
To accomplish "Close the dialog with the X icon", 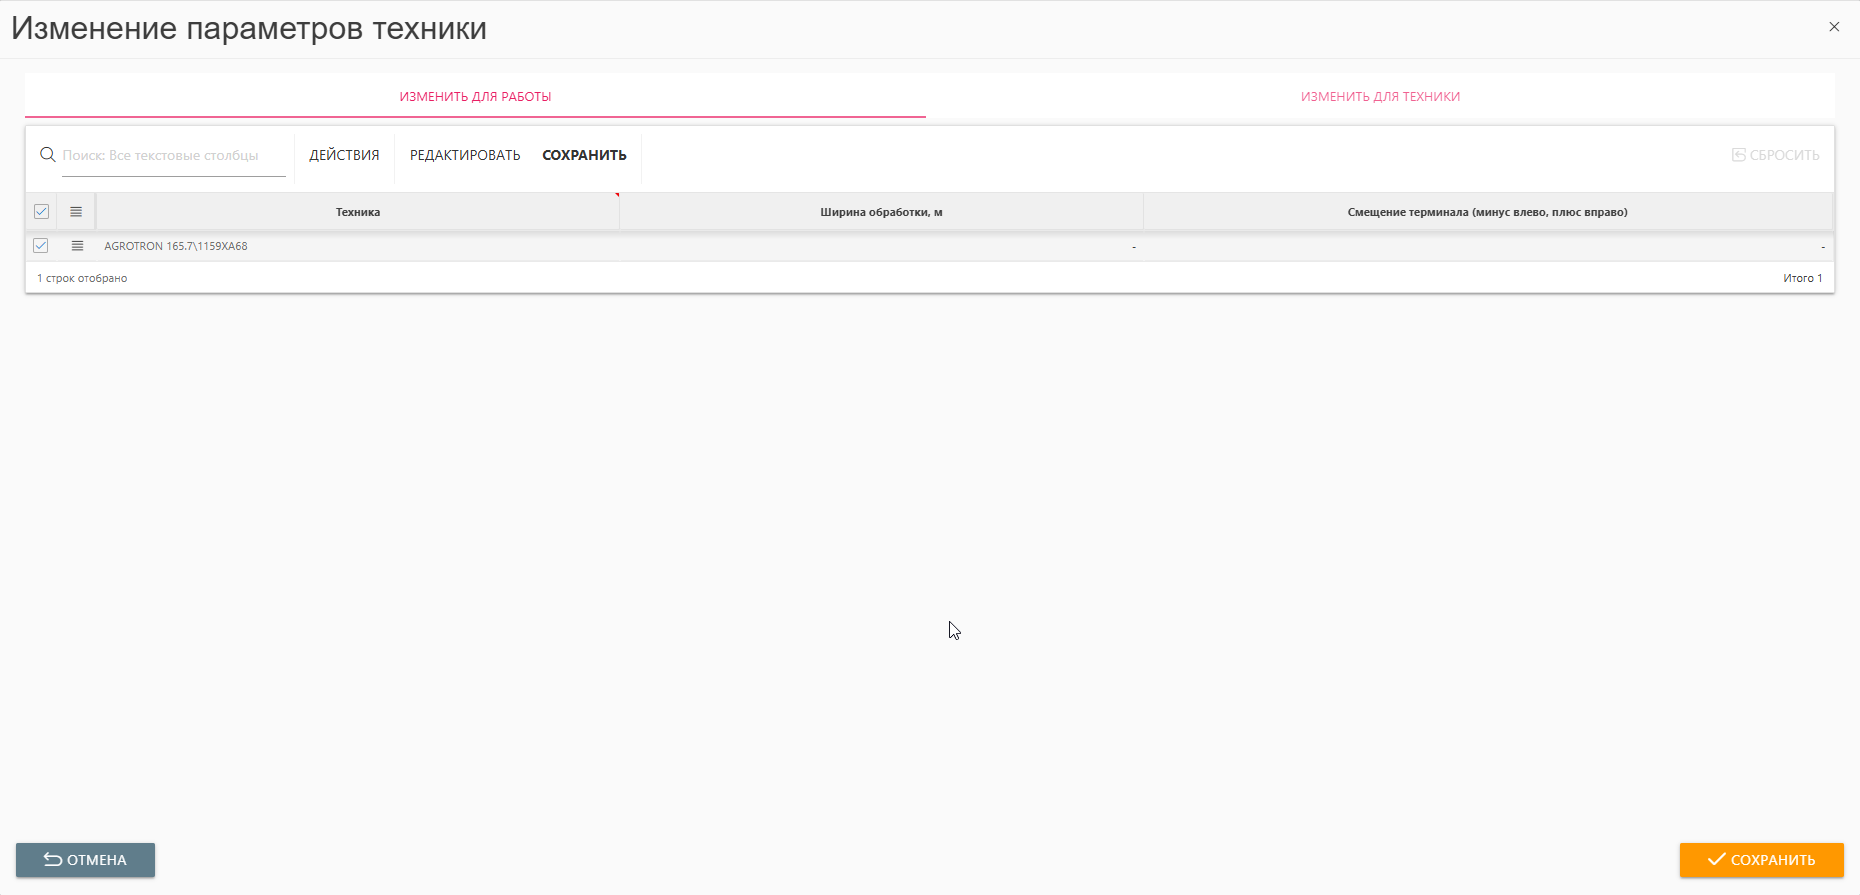I will (1834, 27).
